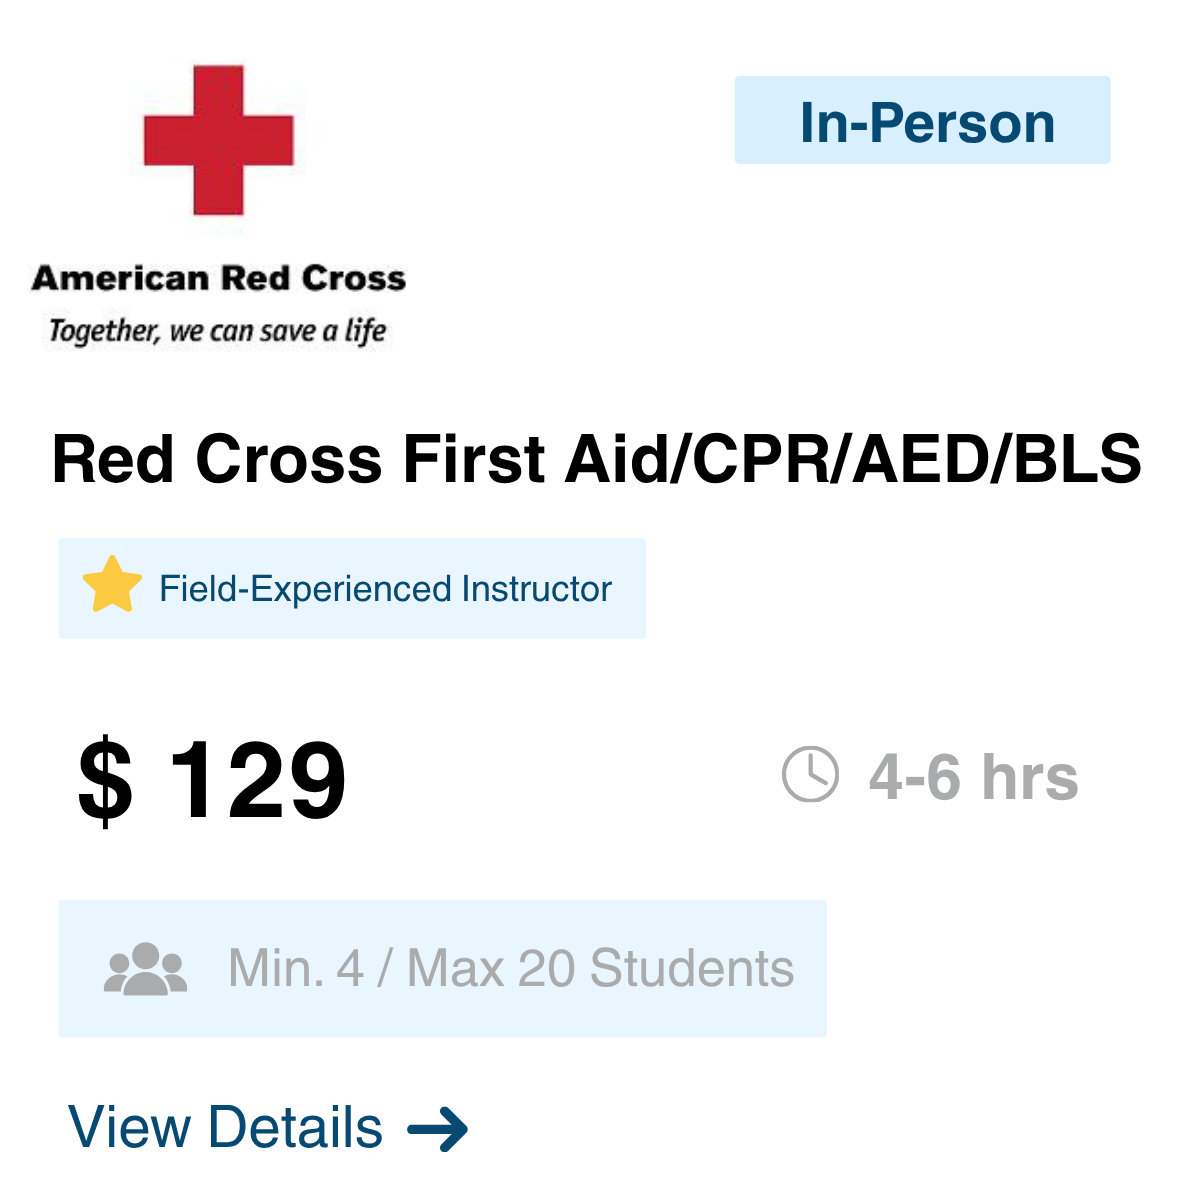Click the American Red Cross logo image
This screenshot has height=1200, width=1200.
[218, 206]
